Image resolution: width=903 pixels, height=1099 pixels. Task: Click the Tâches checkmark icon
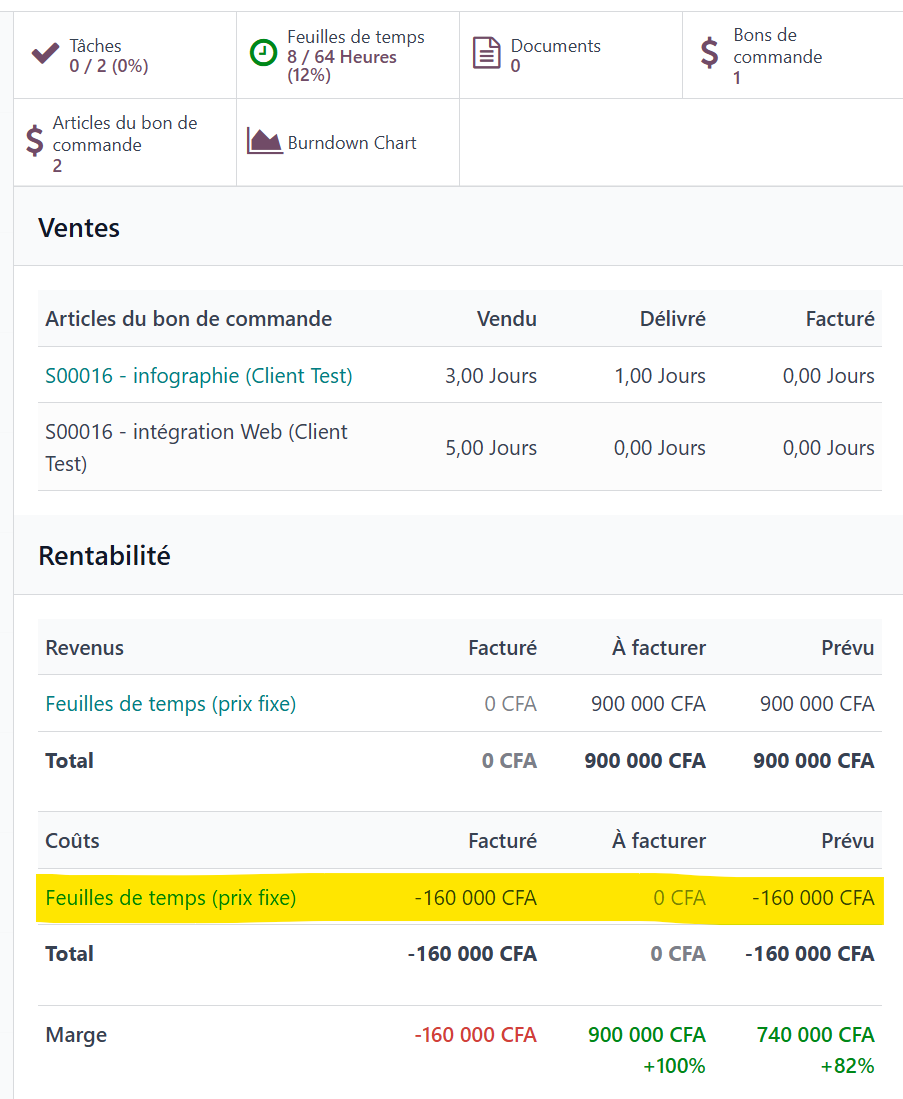[46, 54]
